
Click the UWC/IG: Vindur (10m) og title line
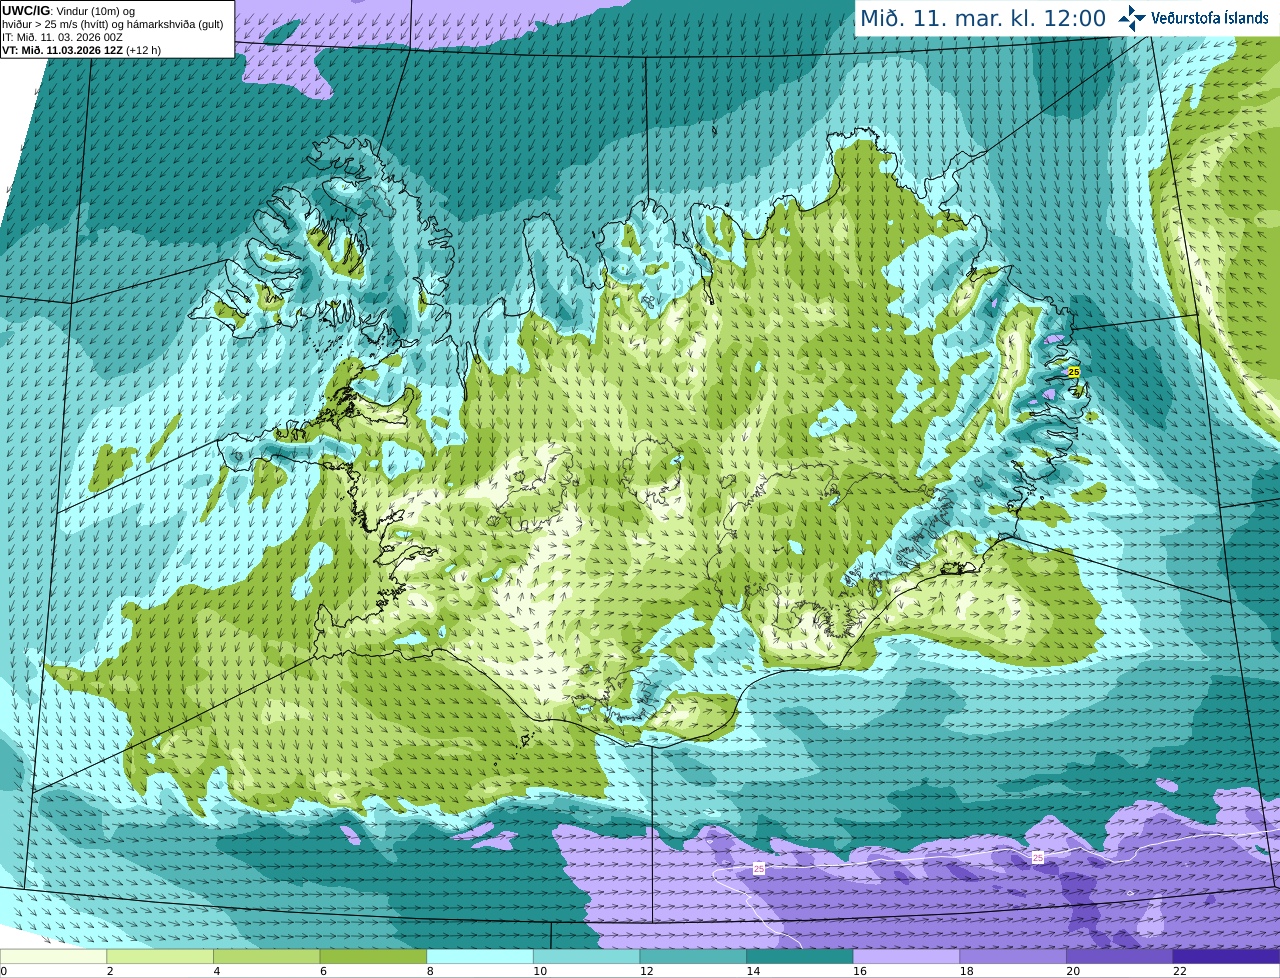coord(68,10)
